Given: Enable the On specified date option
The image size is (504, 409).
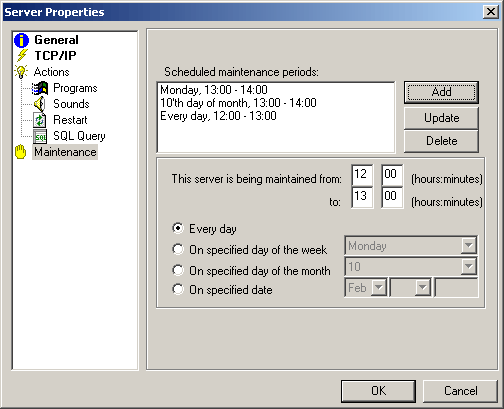Looking at the screenshot, I should pos(178,289).
